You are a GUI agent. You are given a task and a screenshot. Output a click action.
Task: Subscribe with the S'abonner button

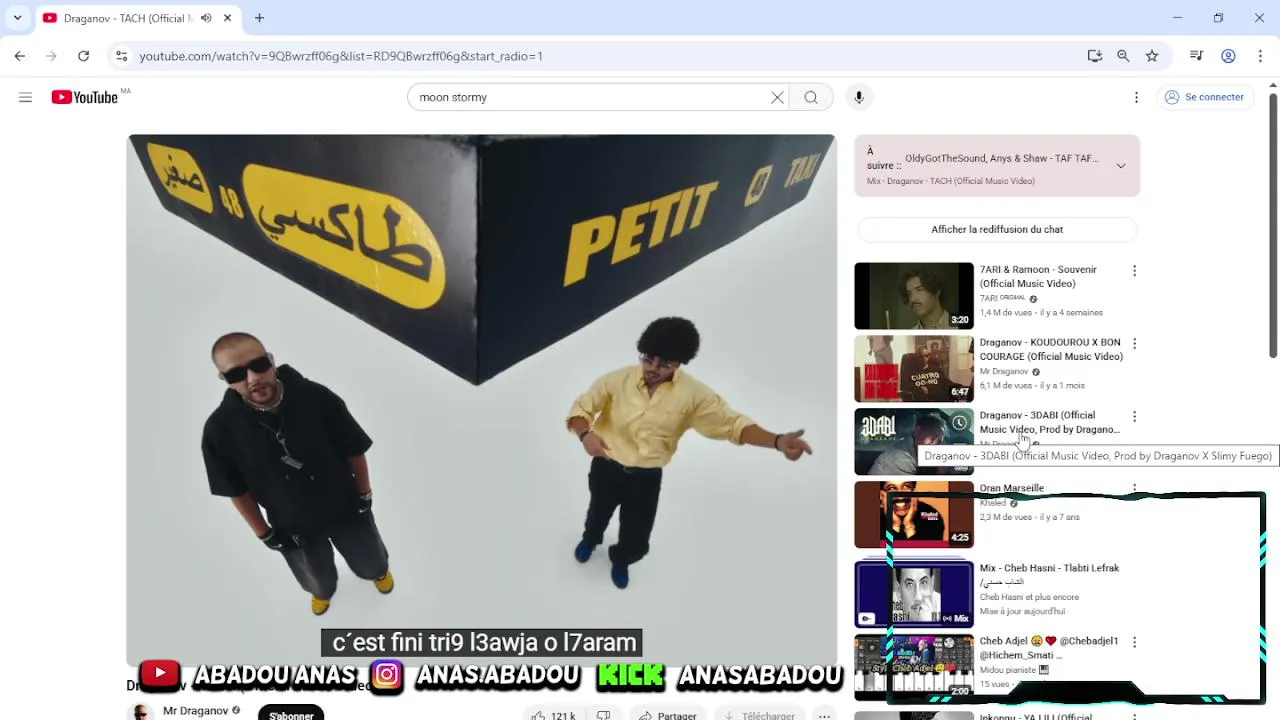click(x=291, y=714)
